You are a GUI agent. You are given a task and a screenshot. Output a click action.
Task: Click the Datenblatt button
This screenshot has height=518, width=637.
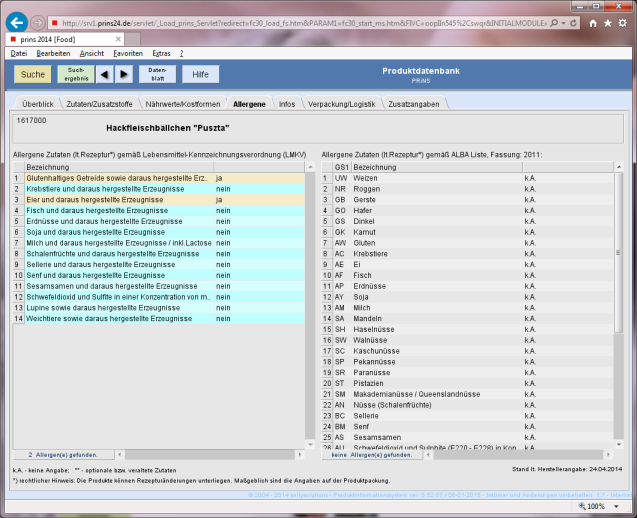click(x=157, y=74)
